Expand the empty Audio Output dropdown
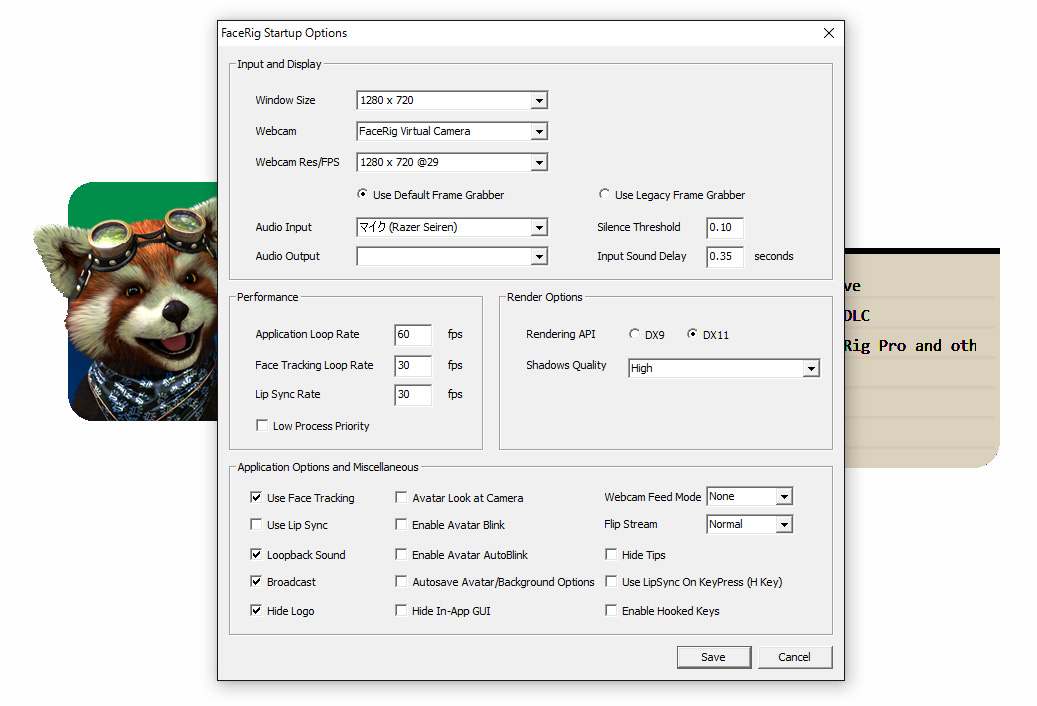 coord(539,257)
